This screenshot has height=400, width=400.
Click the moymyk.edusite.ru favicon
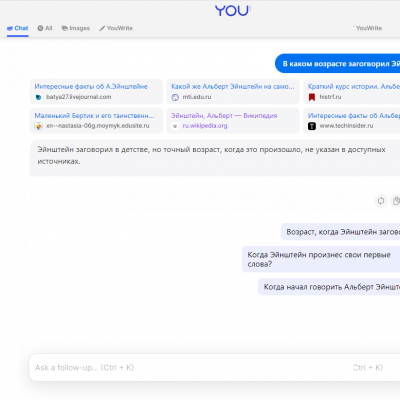[39, 126]
